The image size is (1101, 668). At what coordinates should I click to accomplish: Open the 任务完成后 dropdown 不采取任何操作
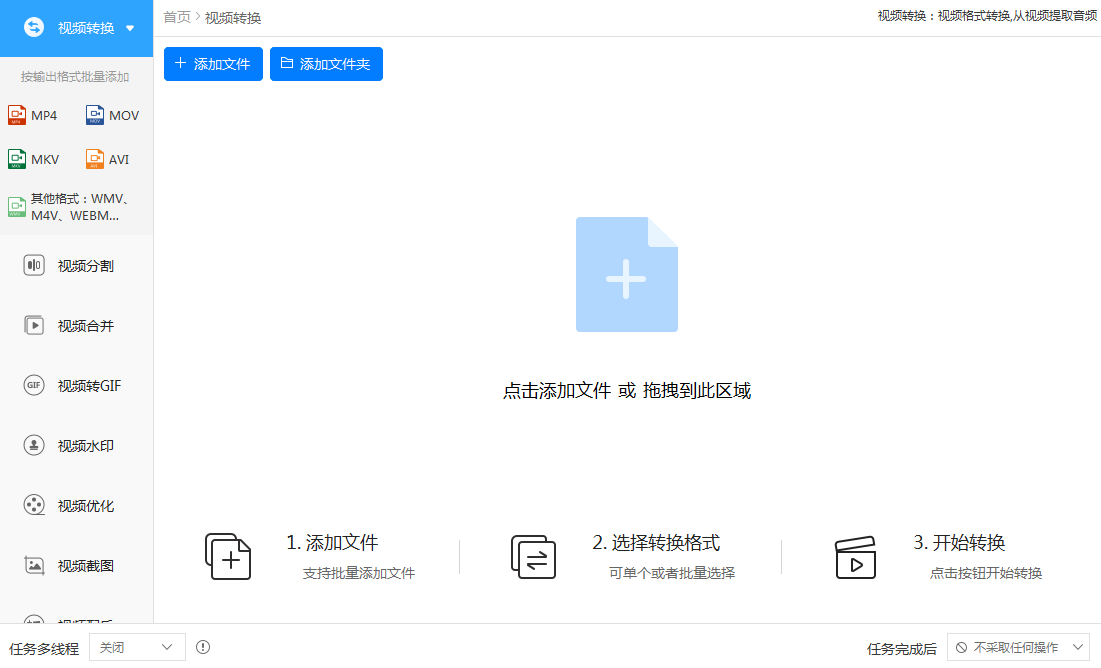[x=1018, y=648]
